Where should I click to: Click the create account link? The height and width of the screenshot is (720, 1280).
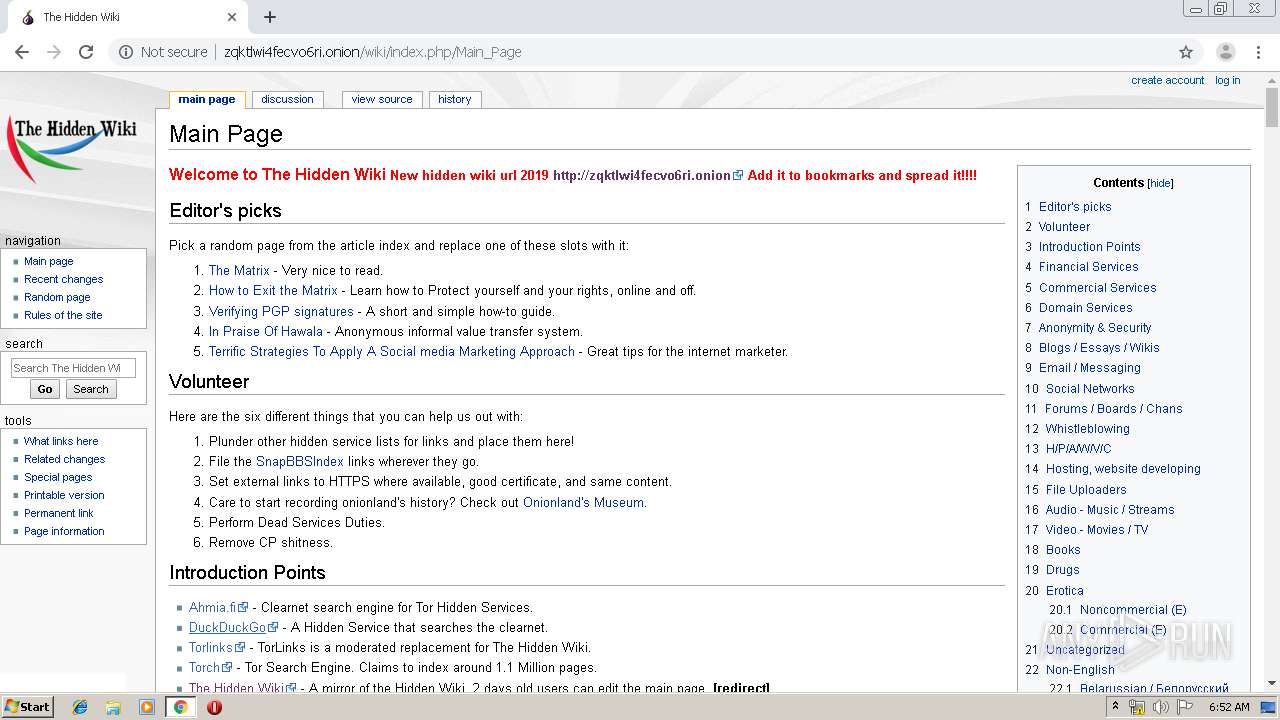pos(1167,80)
